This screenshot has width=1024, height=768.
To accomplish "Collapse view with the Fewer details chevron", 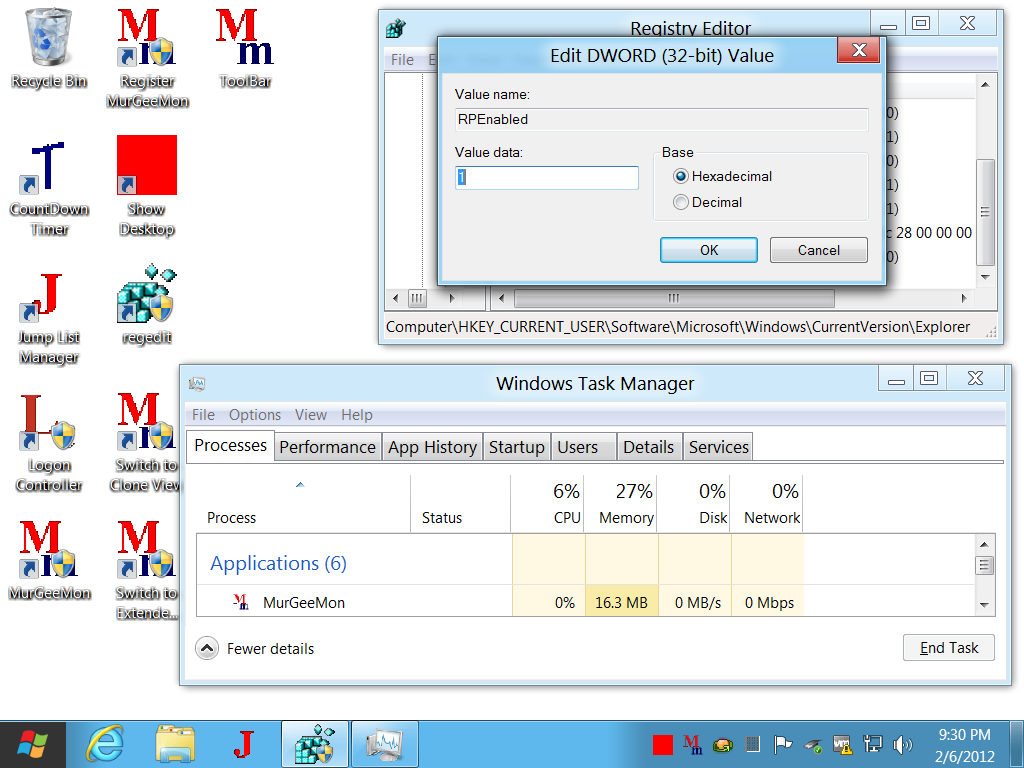I will pos(207,648).
